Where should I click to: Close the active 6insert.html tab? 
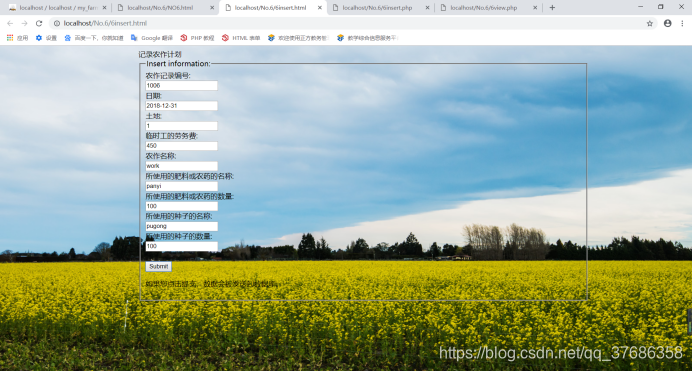coord(320,8)
